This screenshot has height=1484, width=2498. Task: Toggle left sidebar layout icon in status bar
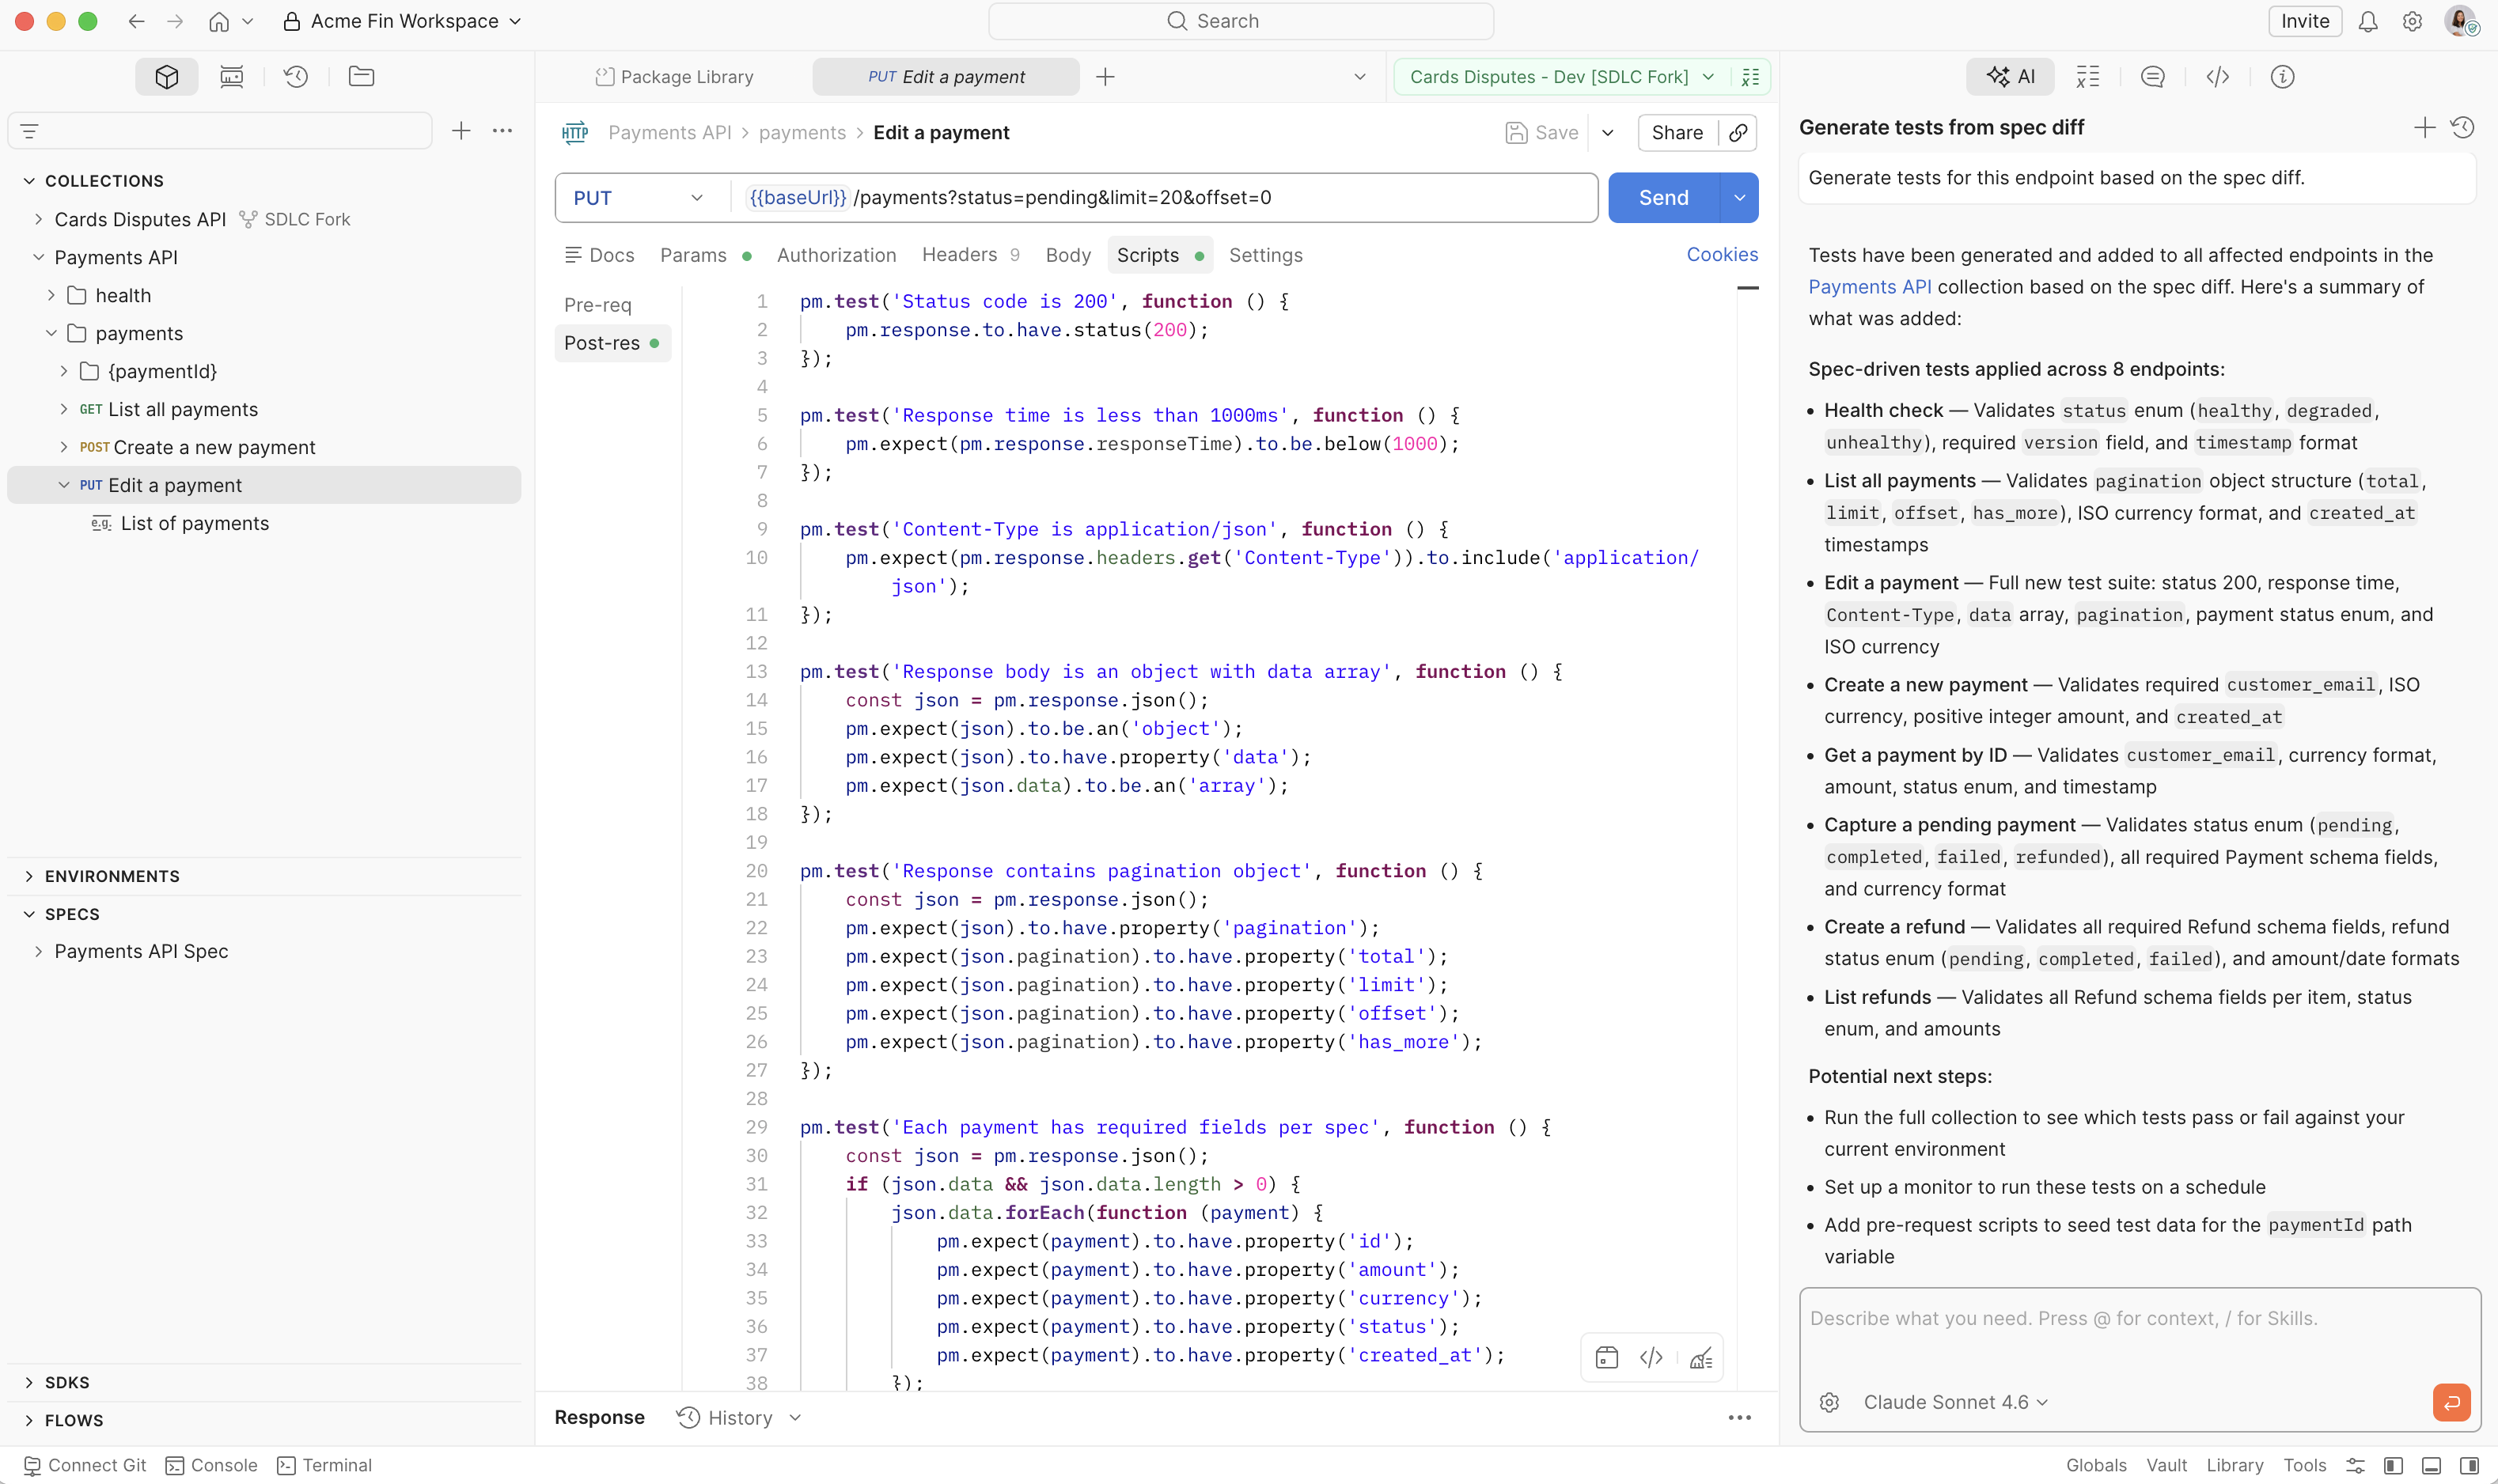click(x=2393, y=1465)
